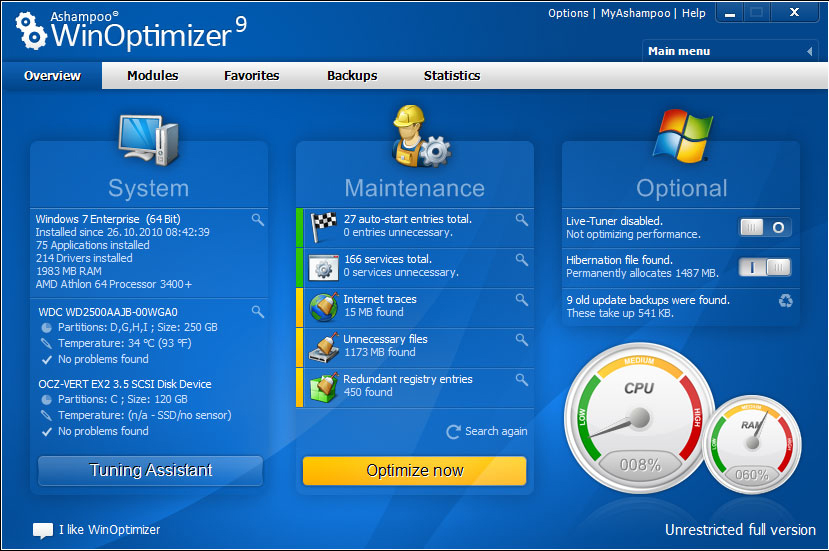Click the auto-start entries checkered flag icon

tap(323, 225)
